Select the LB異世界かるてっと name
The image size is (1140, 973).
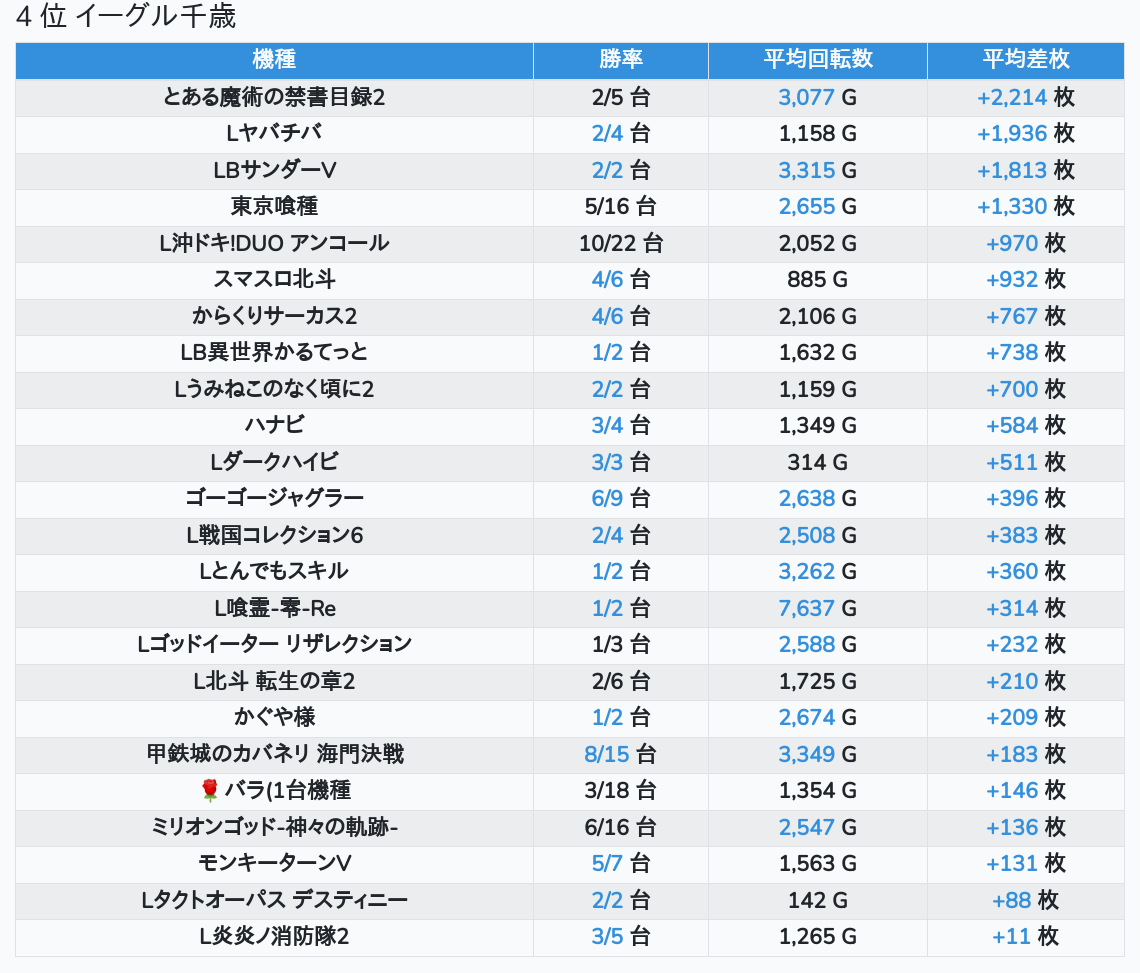pyautogui.click(x=274, y=353)
